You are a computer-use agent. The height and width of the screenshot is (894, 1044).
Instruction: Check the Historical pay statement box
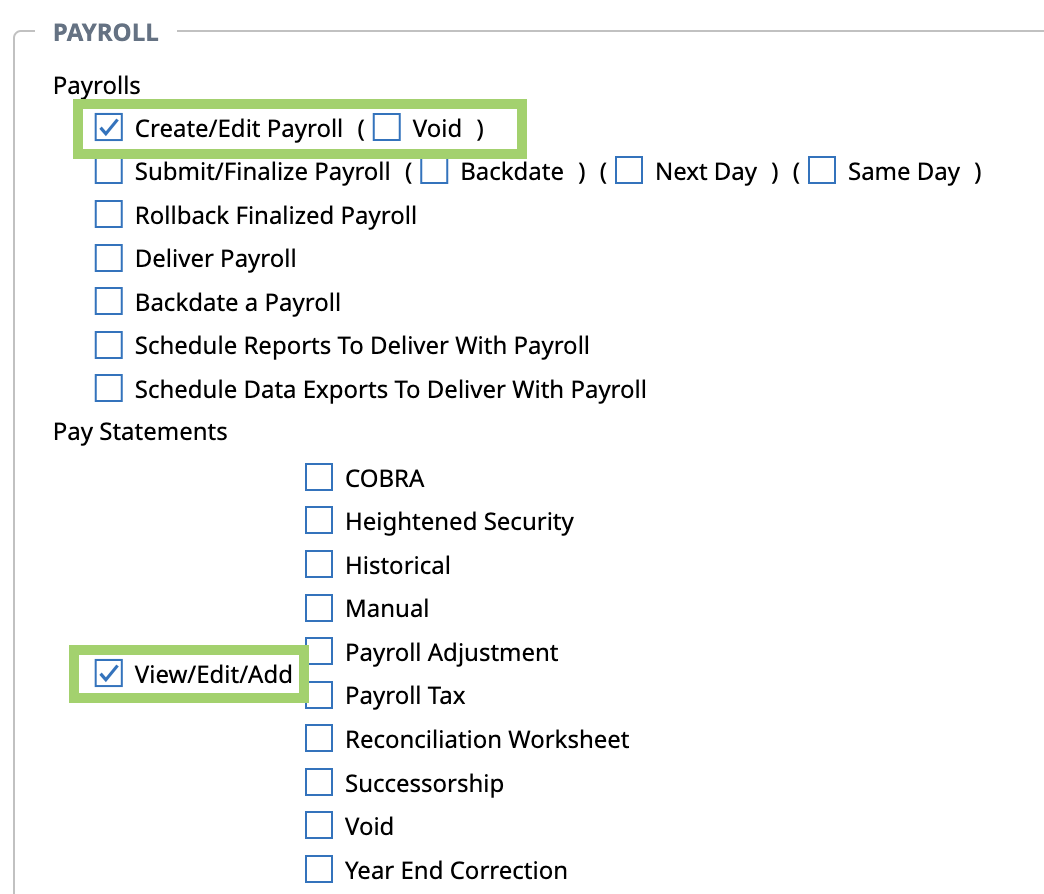[x=319, y=564]
